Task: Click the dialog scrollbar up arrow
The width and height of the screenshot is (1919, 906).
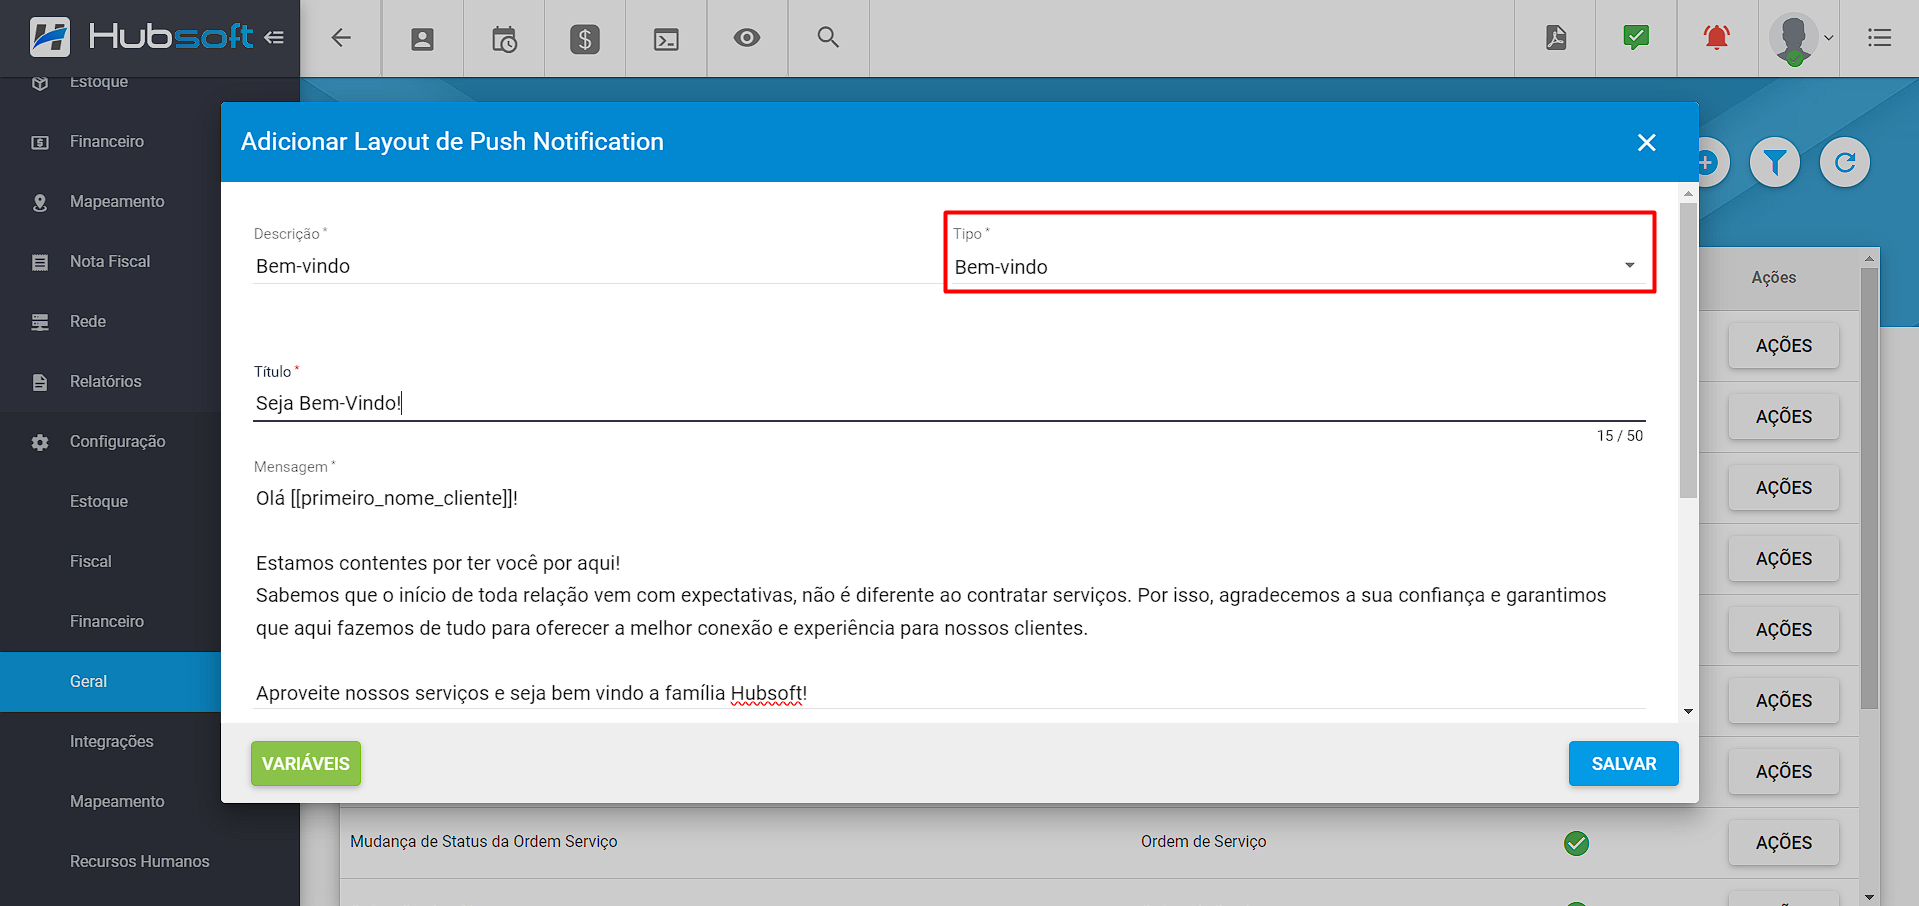Action: coord(1688,193)
